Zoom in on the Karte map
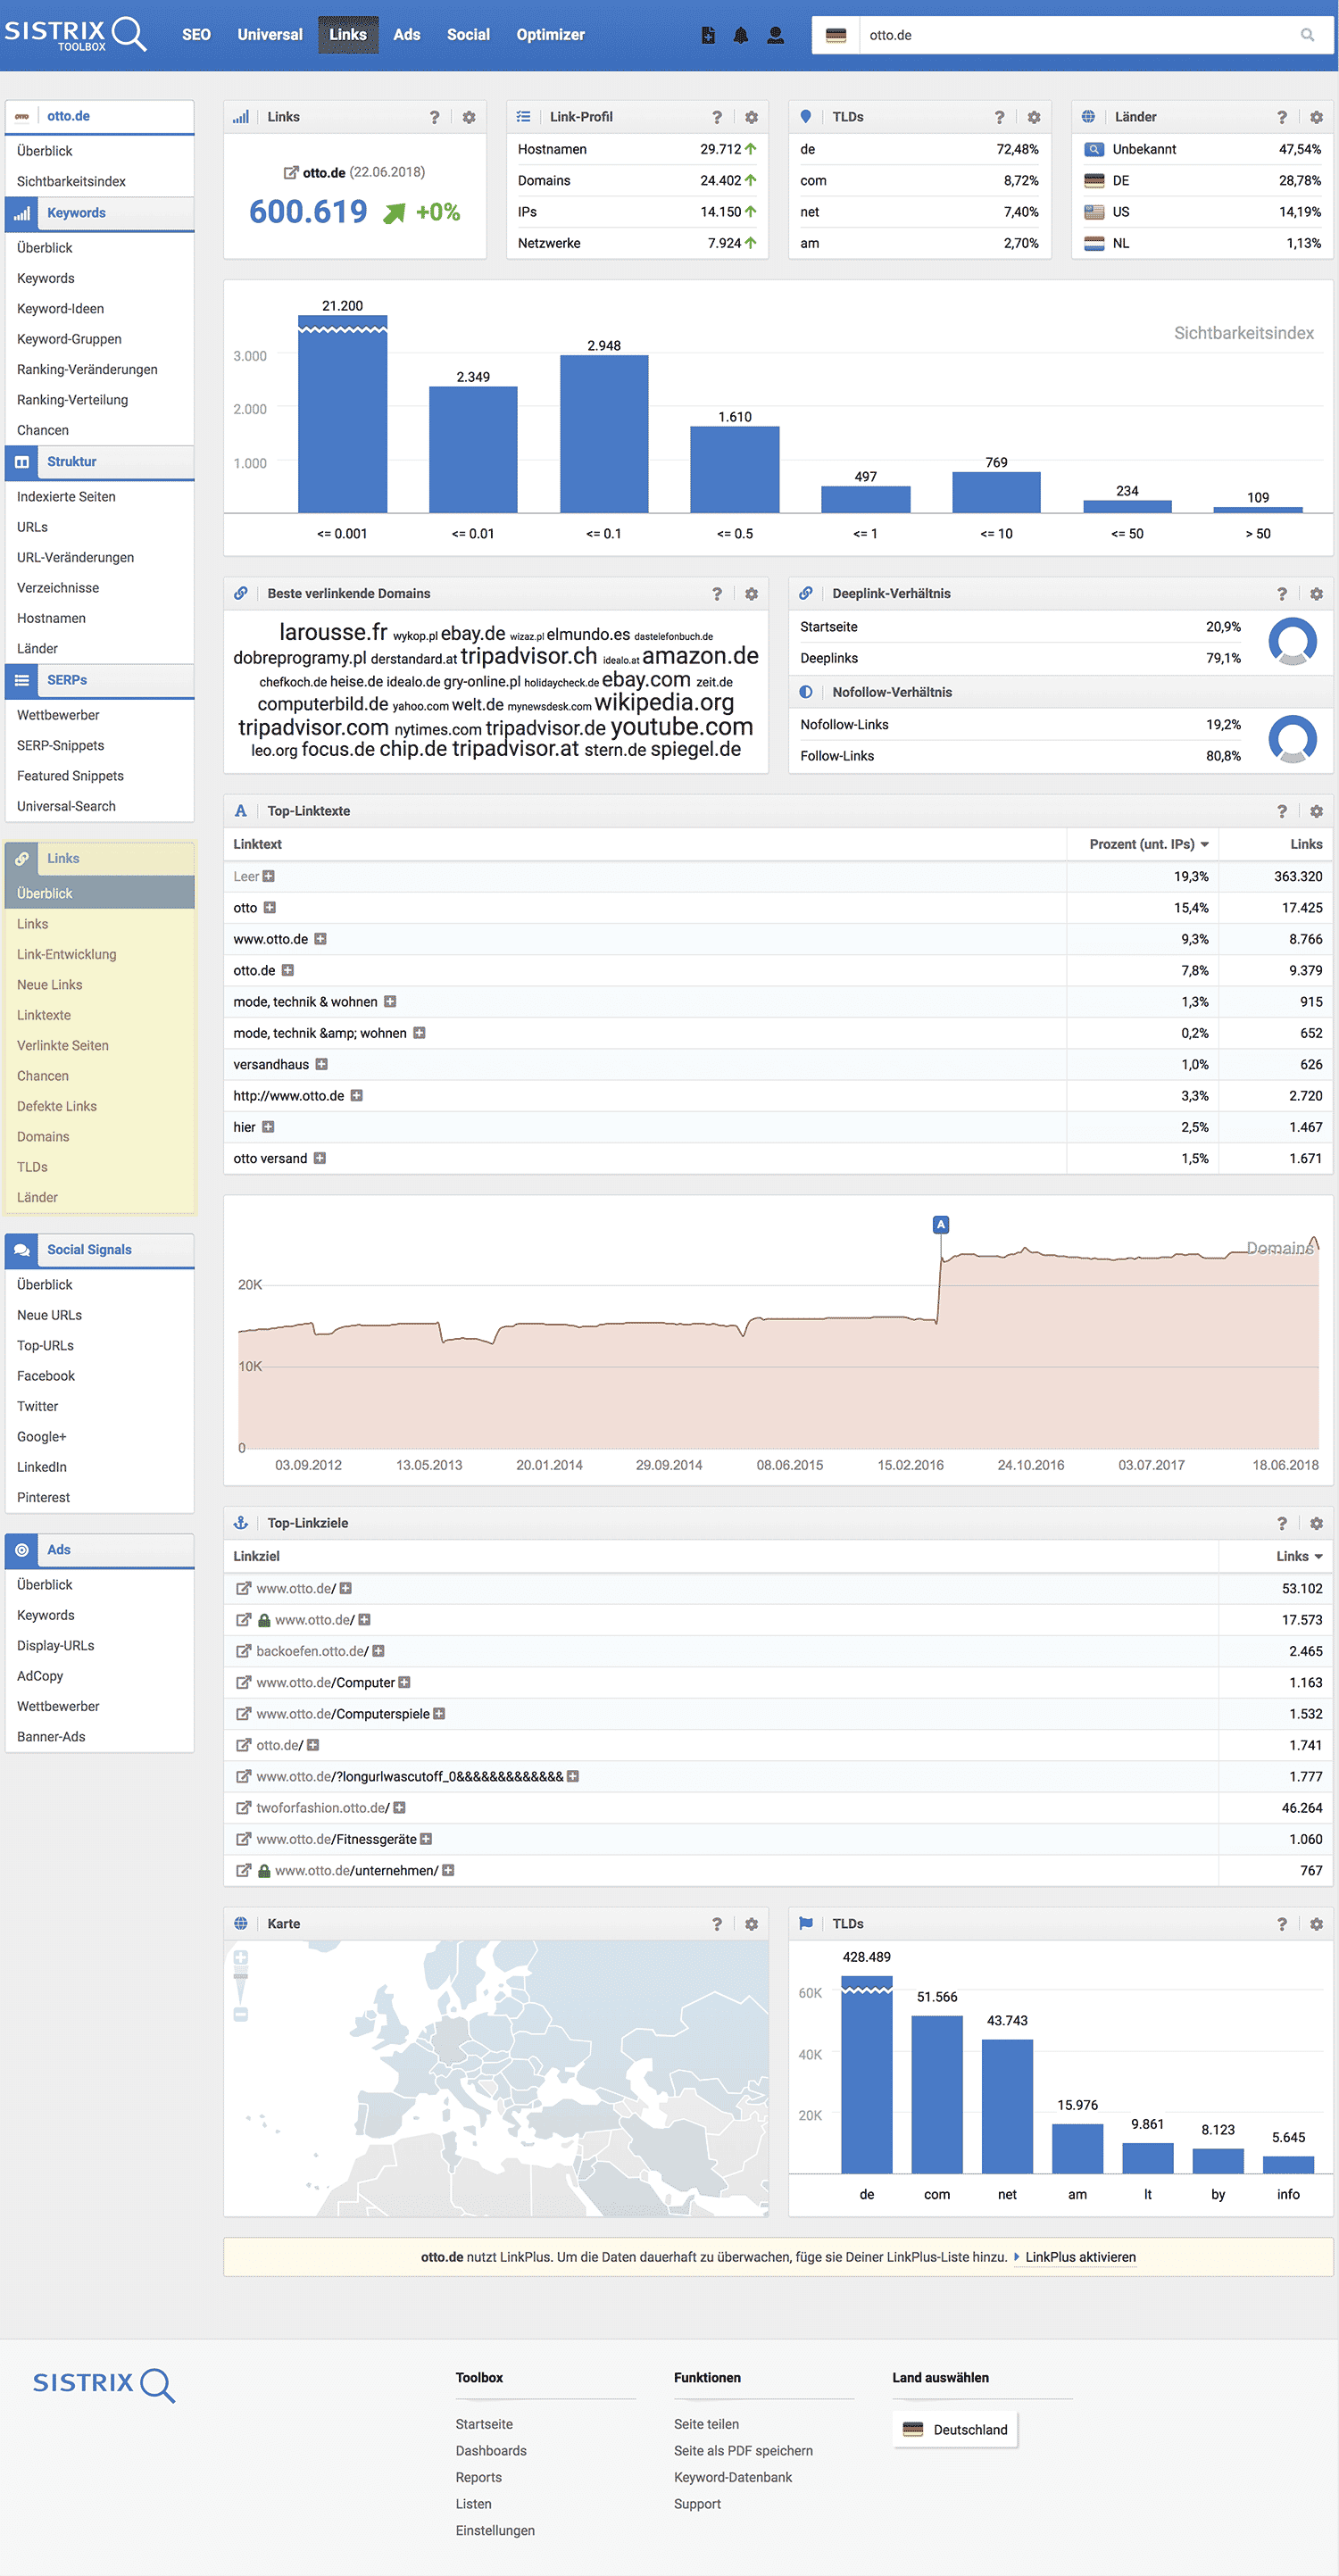This screenshot has width=1339, height=2576. click(x=241, y=1958)
